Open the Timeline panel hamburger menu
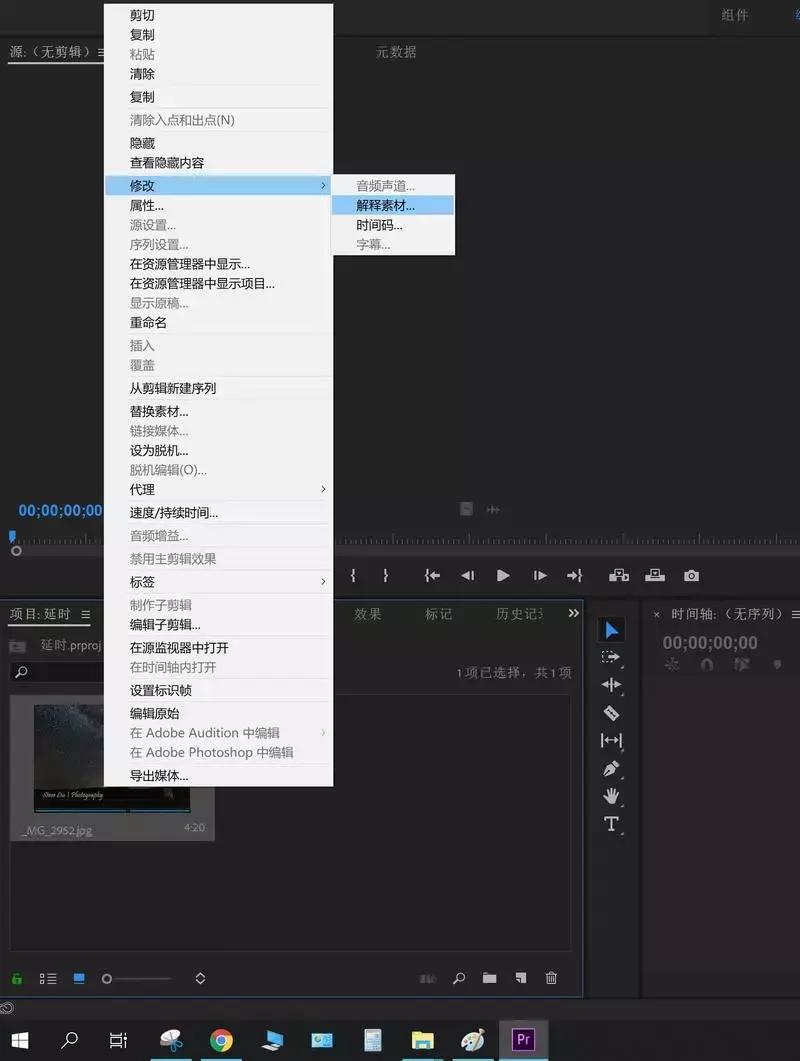The width and height of the screenshot is (800, 1061). click(x=795, y=615)
